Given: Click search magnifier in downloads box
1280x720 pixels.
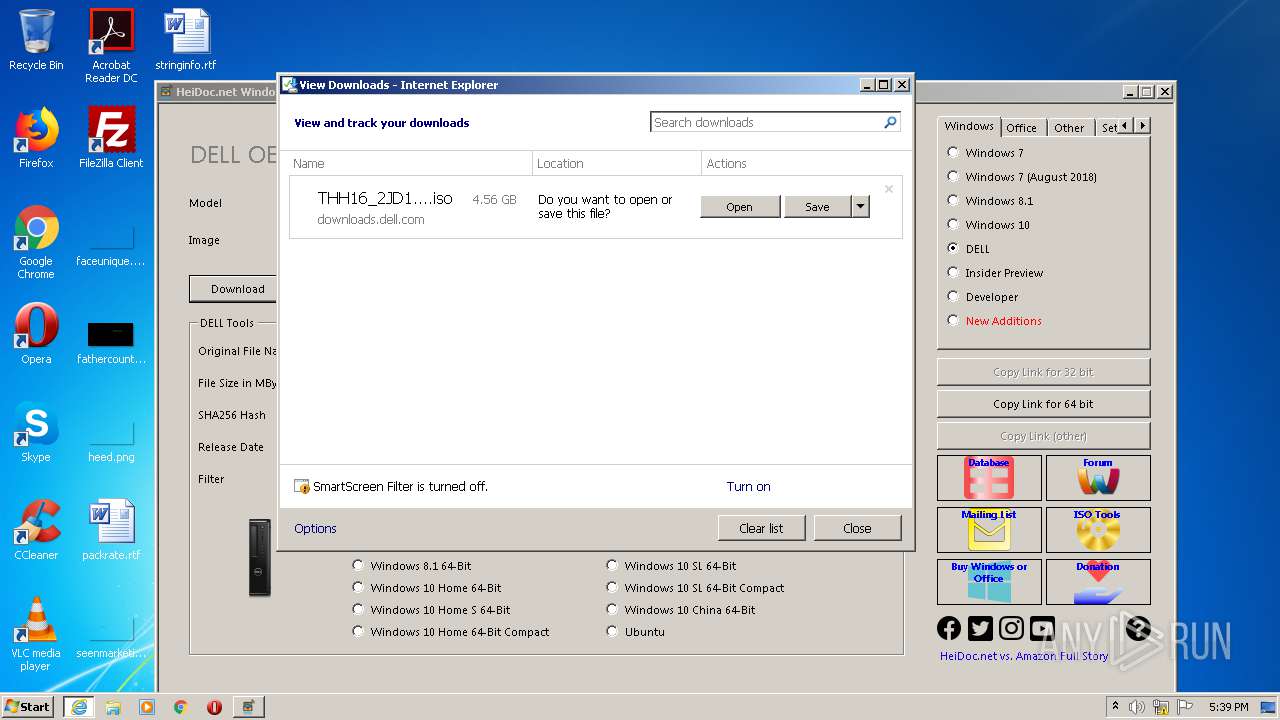Looking at the screenshot, I should coord(890,122).
